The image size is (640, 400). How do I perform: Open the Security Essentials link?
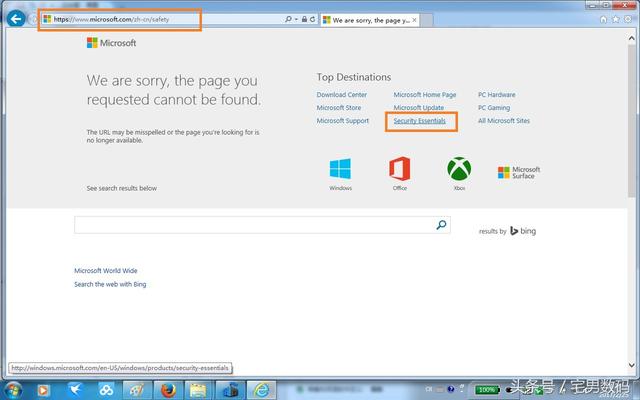(x=420, y=121)
